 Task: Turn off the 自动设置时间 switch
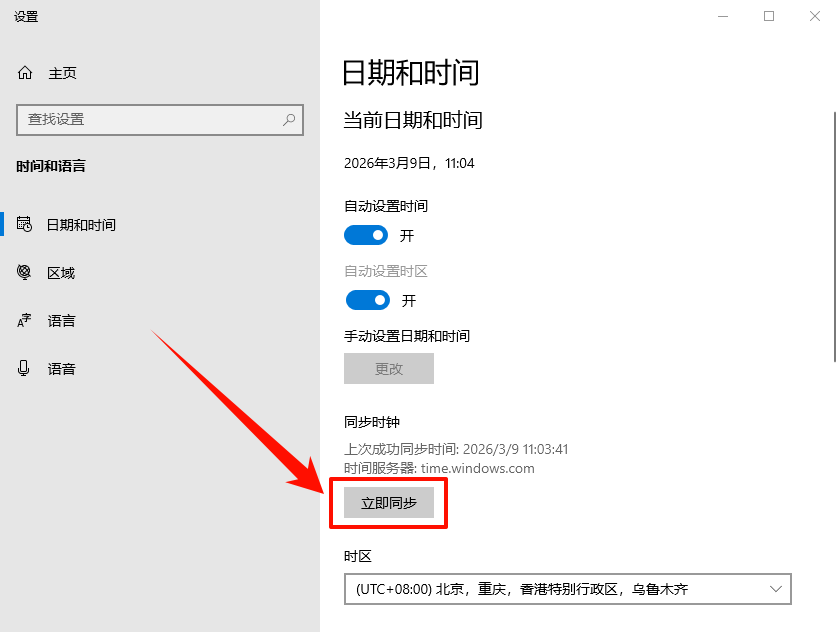[x=366, y=236]
